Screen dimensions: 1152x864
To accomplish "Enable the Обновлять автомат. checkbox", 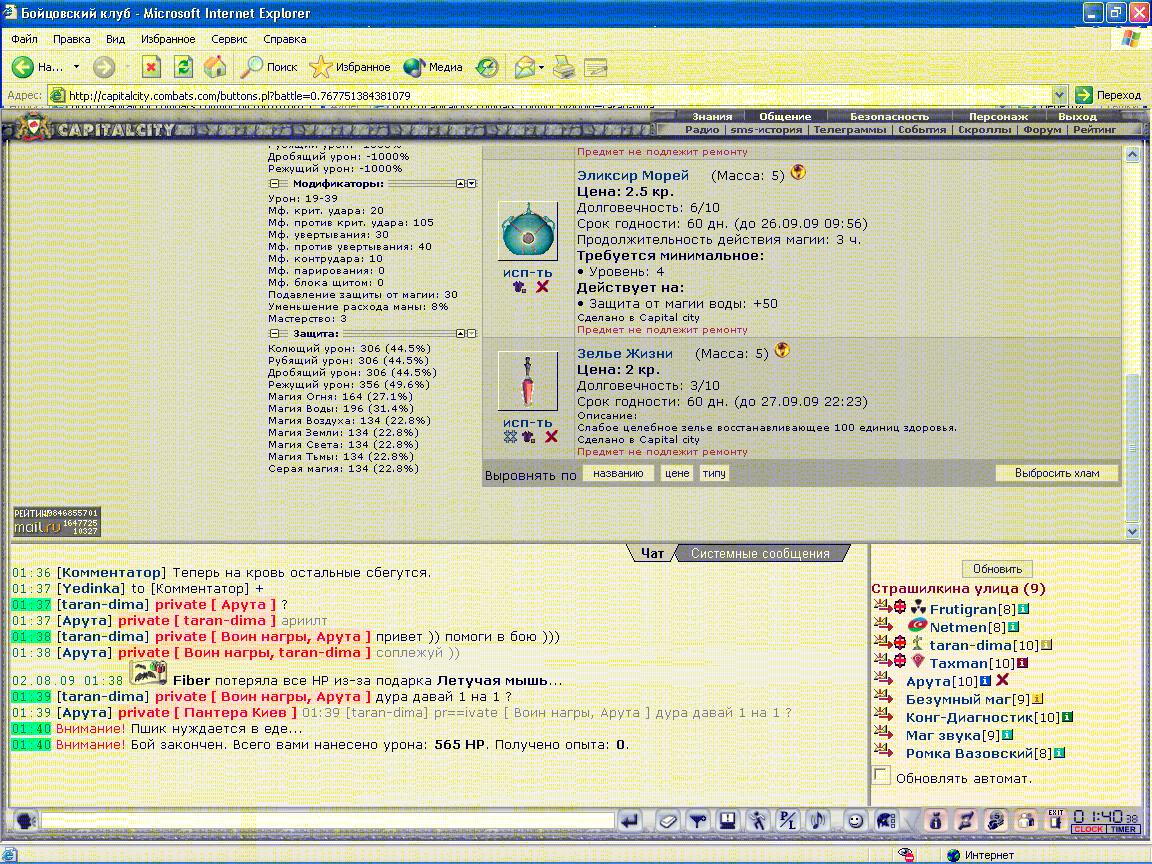I will (x=881, y=775).
